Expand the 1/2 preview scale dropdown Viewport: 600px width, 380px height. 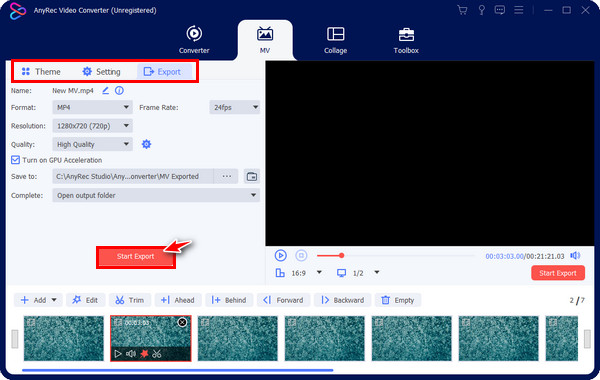(x=377, y=272)
